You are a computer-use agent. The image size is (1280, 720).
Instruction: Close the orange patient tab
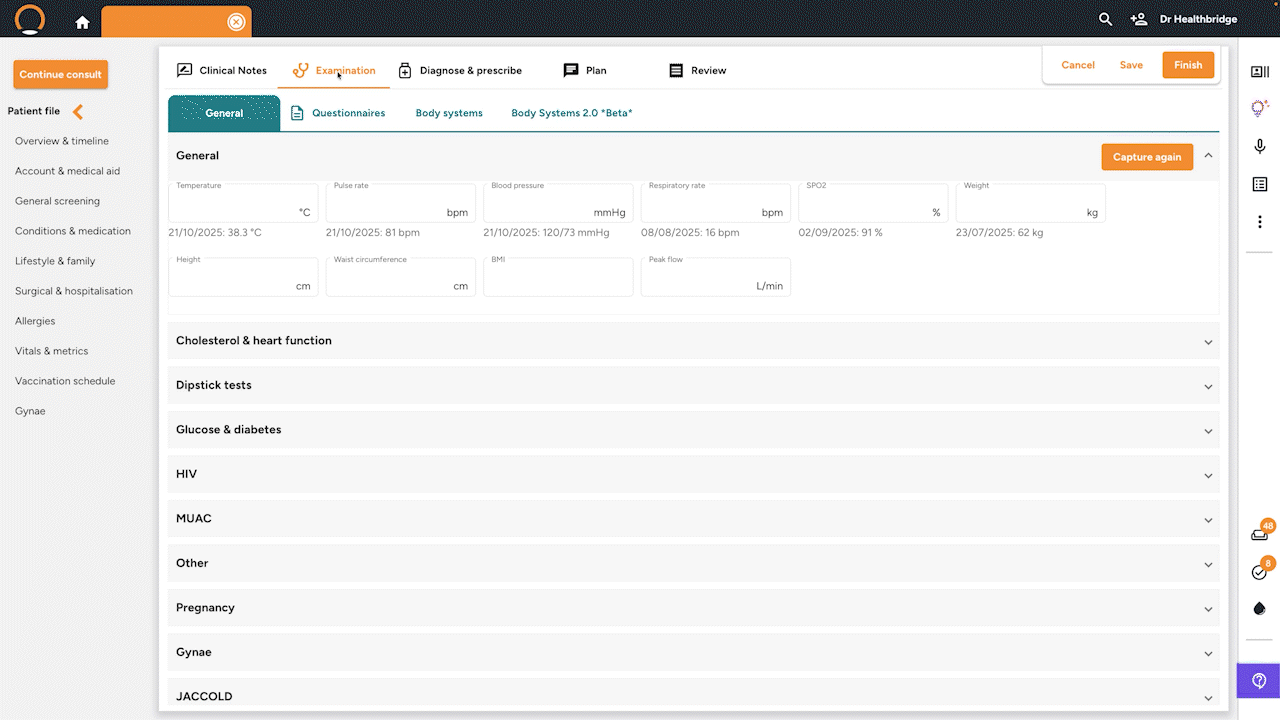pyautogui.click(x=235, y=22)
